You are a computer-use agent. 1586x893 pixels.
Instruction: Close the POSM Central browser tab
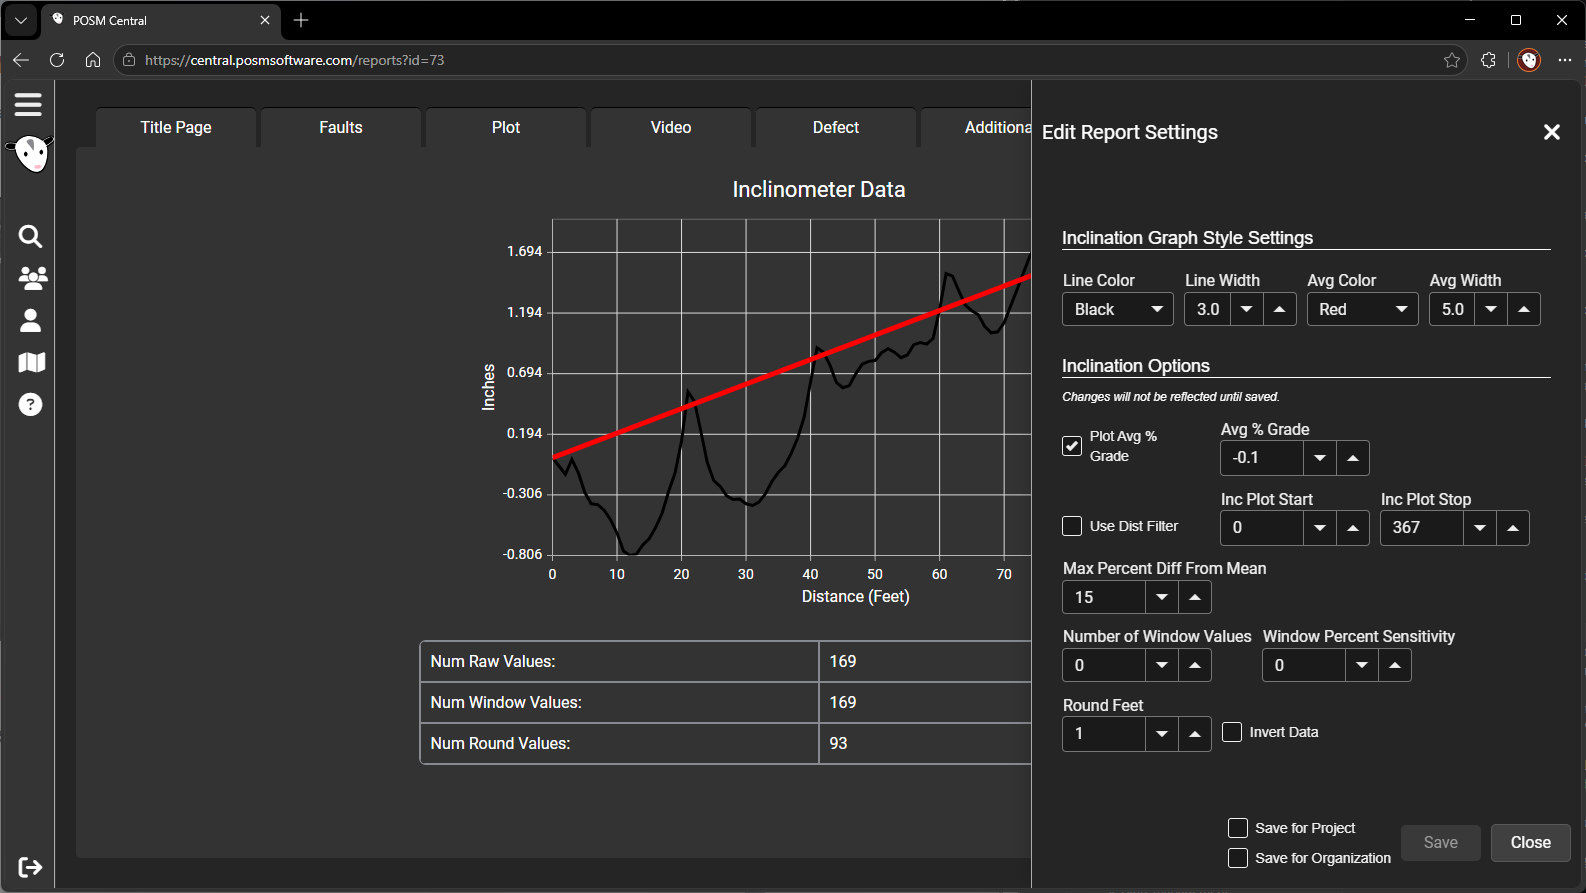(x=265, y=20)
